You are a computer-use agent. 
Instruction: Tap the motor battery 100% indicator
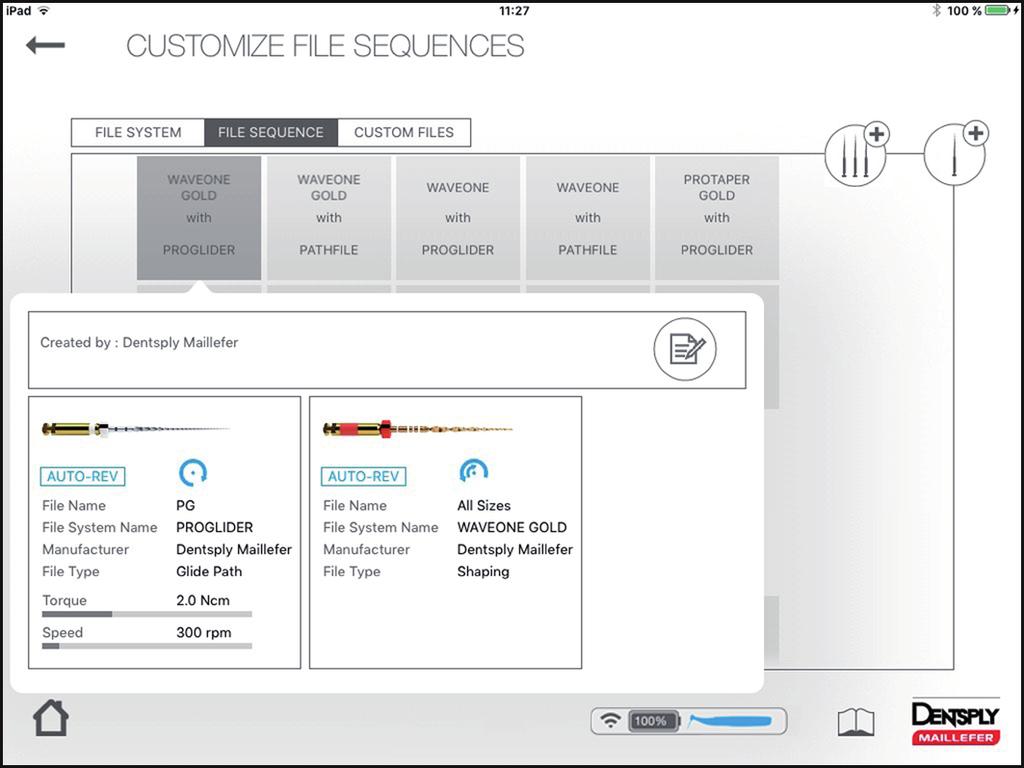point(653,721)
